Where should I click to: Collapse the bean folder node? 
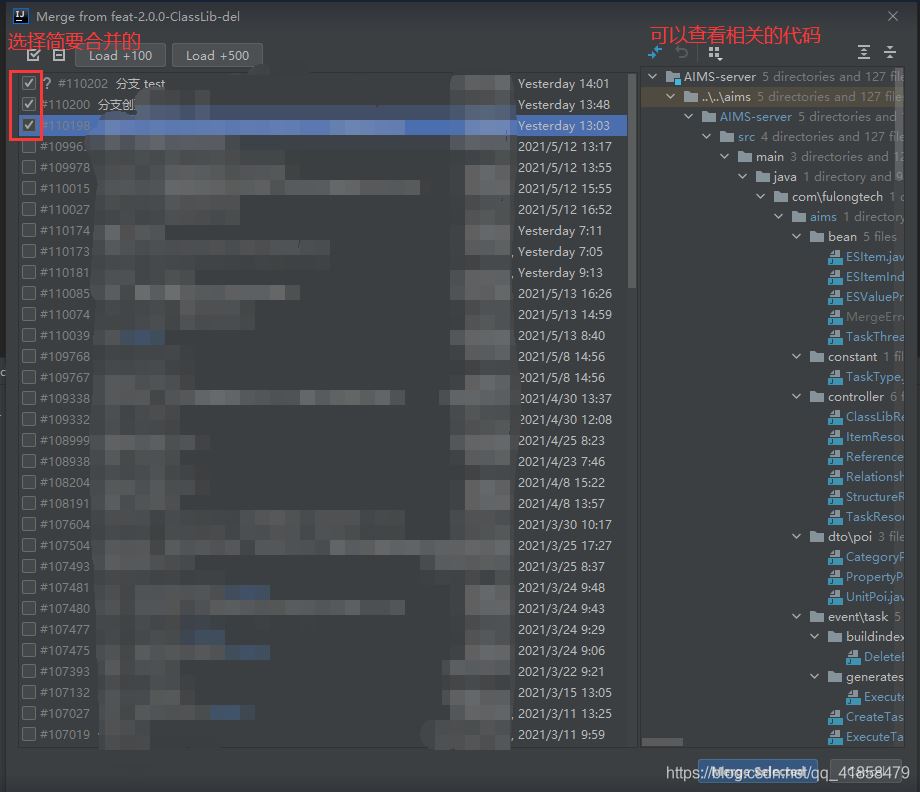click(797, 236)
